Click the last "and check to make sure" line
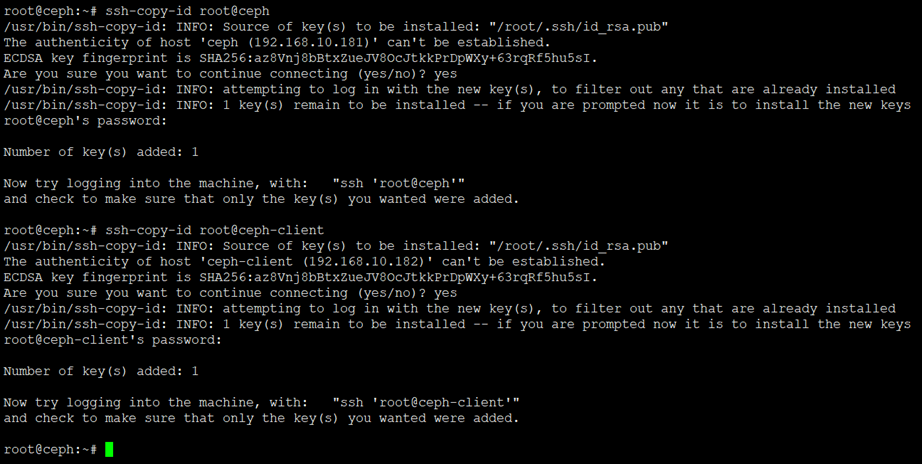Image resolution: width=922 pixels, height=464 pixels. coord(261,418)
